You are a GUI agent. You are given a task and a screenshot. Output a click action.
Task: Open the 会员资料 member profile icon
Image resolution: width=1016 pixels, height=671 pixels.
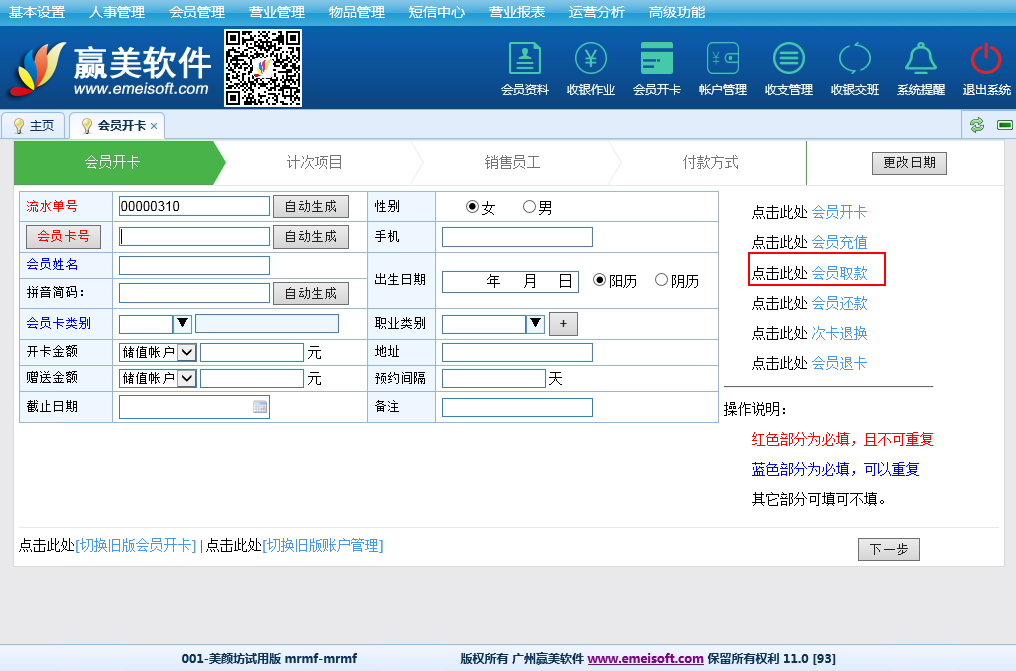524,60
